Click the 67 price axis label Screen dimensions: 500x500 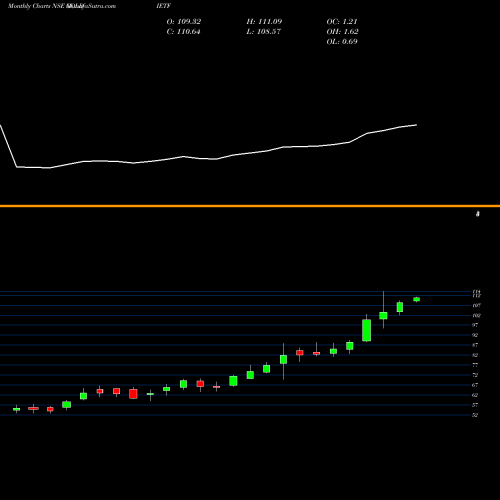point(475,385)
